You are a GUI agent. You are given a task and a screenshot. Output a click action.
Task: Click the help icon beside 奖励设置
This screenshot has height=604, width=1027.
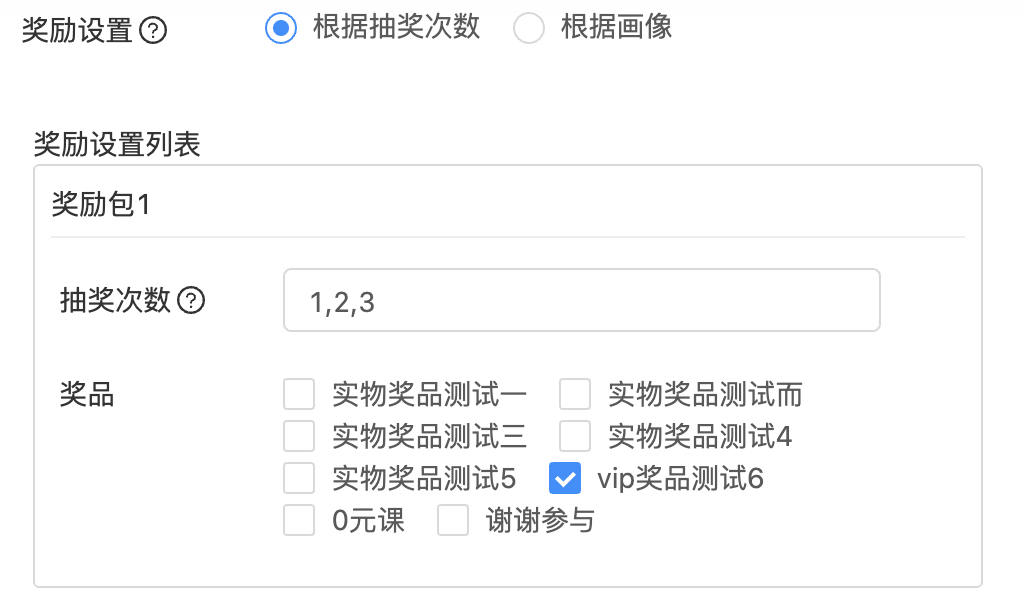(x=153, y=31)
